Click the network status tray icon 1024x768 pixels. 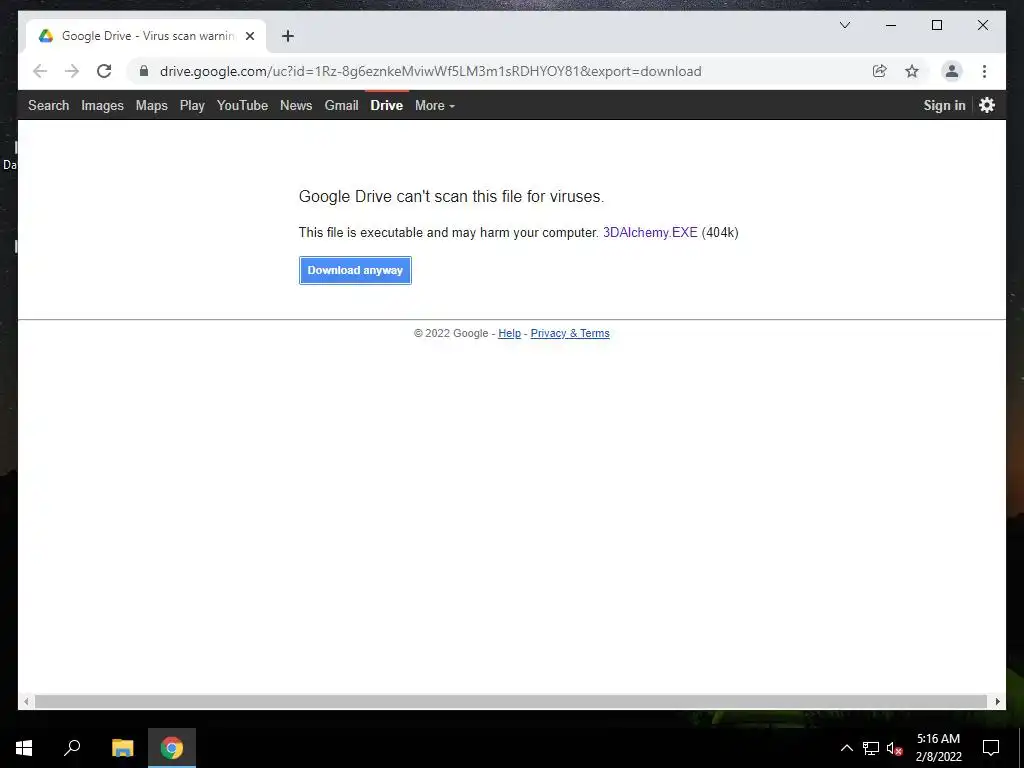[871, 748]
